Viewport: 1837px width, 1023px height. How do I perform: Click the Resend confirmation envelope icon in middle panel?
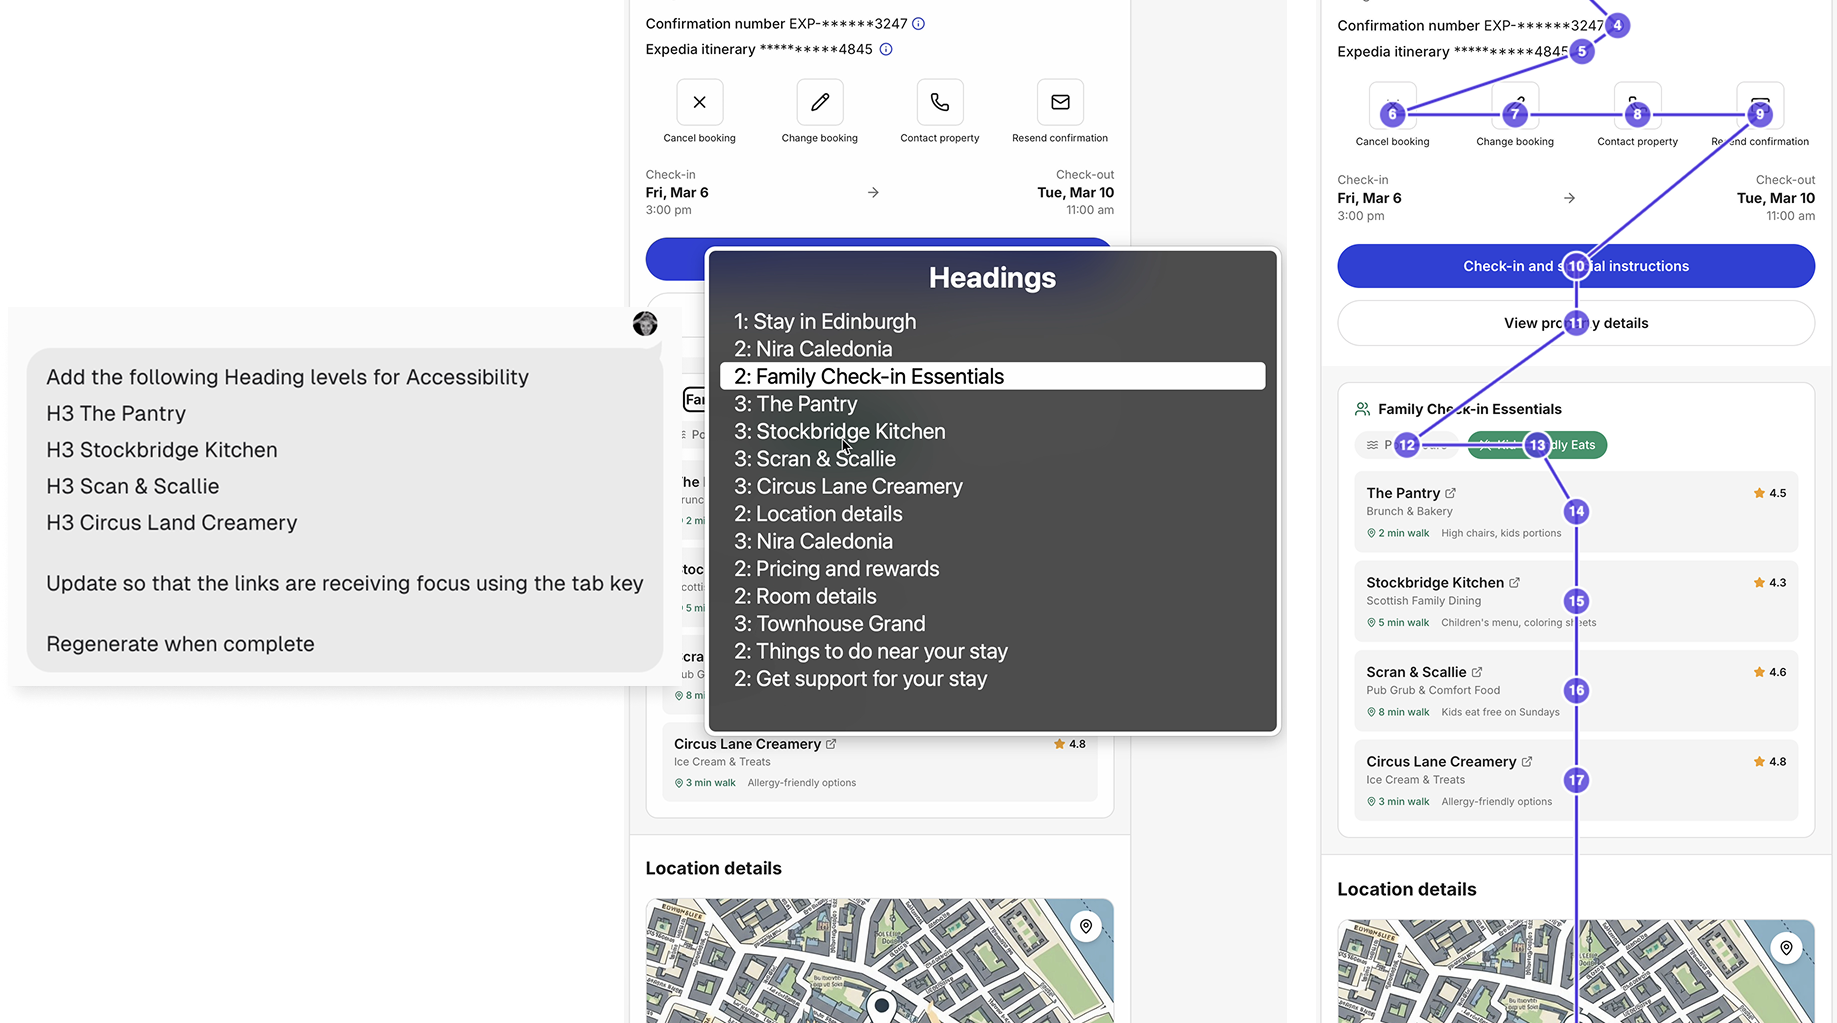[x=1060, y=102]
